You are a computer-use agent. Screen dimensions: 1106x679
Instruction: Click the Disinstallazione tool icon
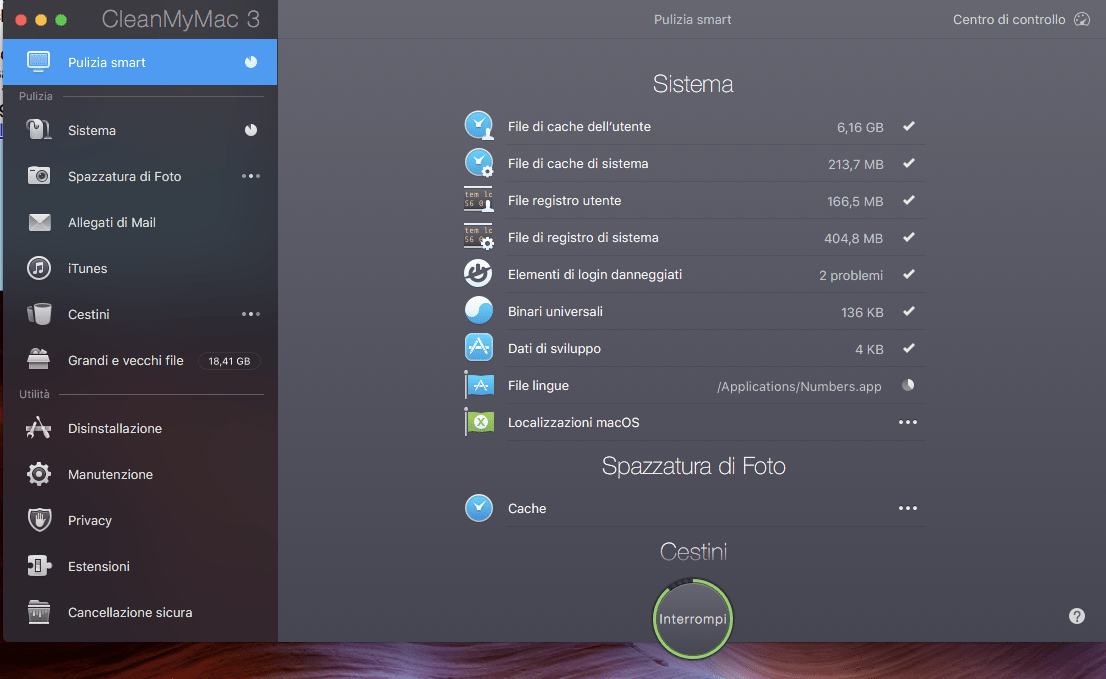tap(39, 428)
